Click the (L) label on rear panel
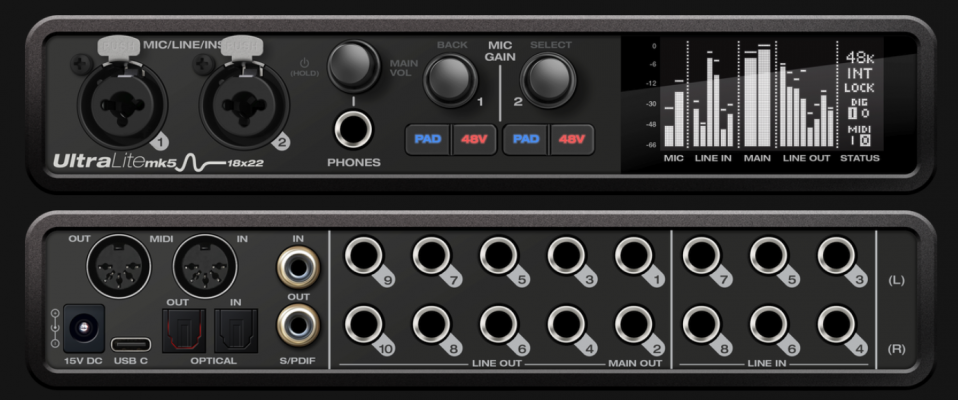Viewport: 958px width, 400px height. click(x=896, y=280)
